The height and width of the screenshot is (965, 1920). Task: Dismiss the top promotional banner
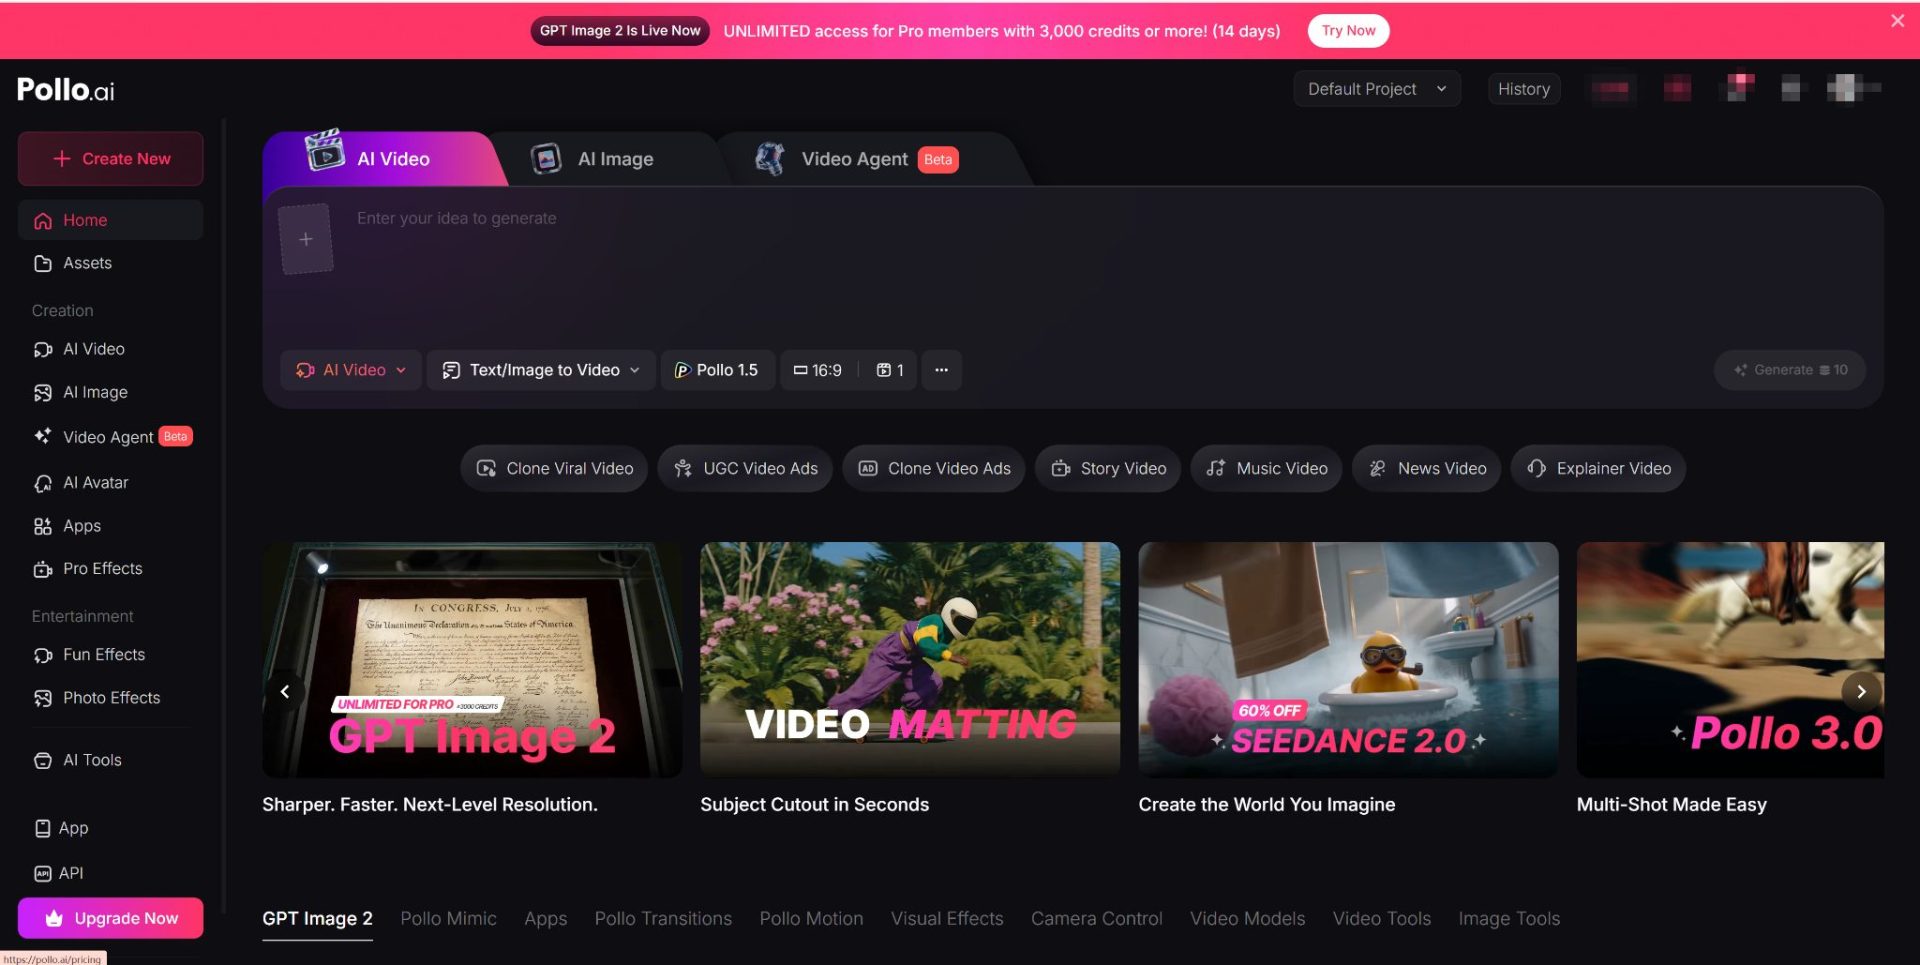1897,21
